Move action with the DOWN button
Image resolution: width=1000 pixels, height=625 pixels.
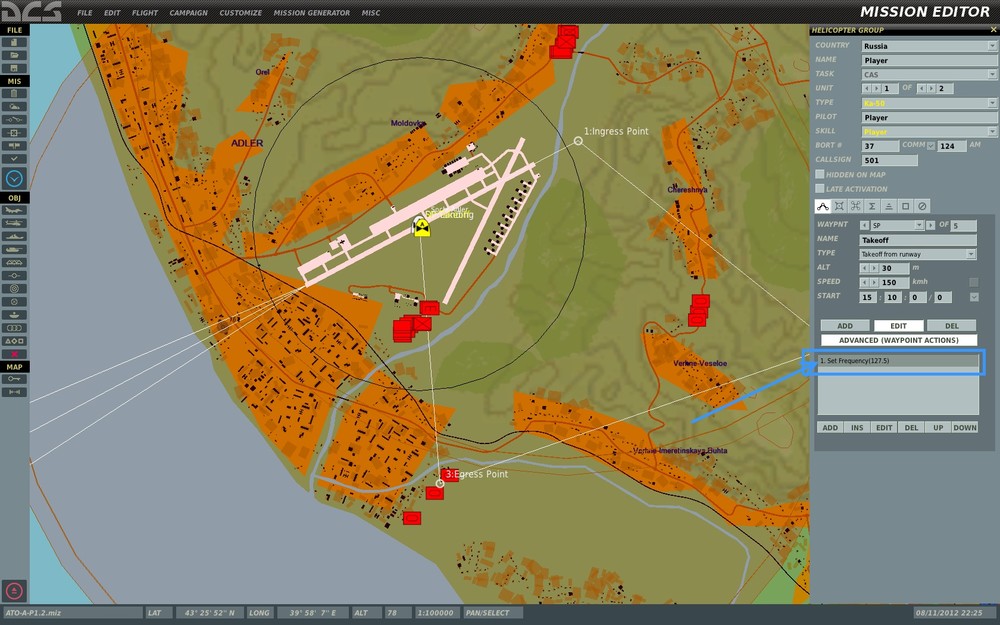click(x=965, y=427)
